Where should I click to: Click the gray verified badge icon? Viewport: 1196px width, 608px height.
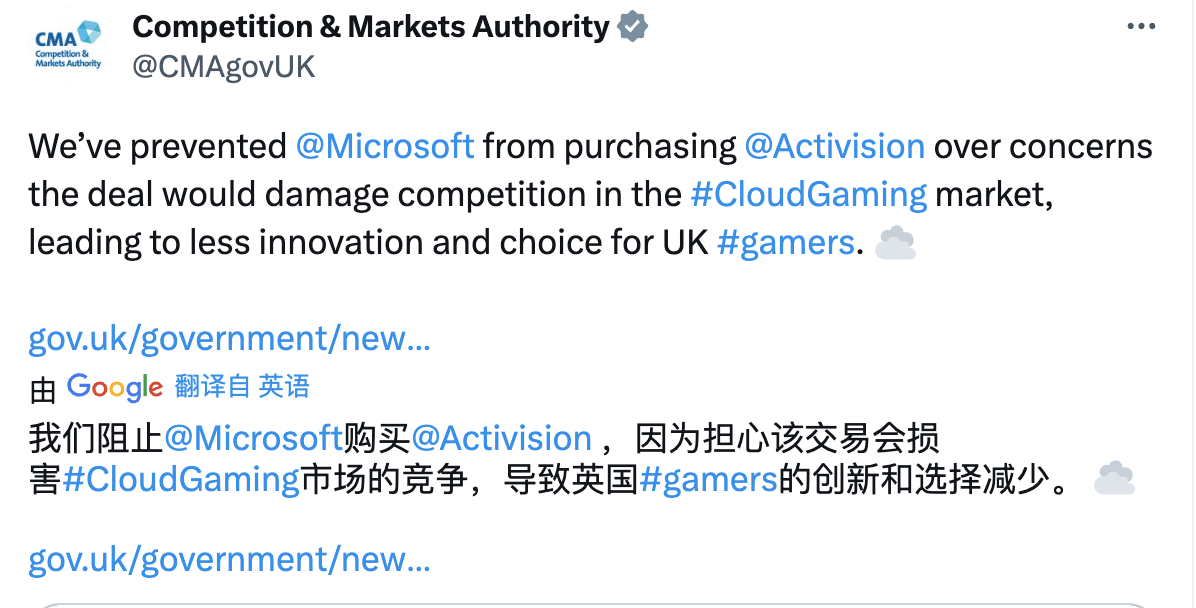point(632,27)
